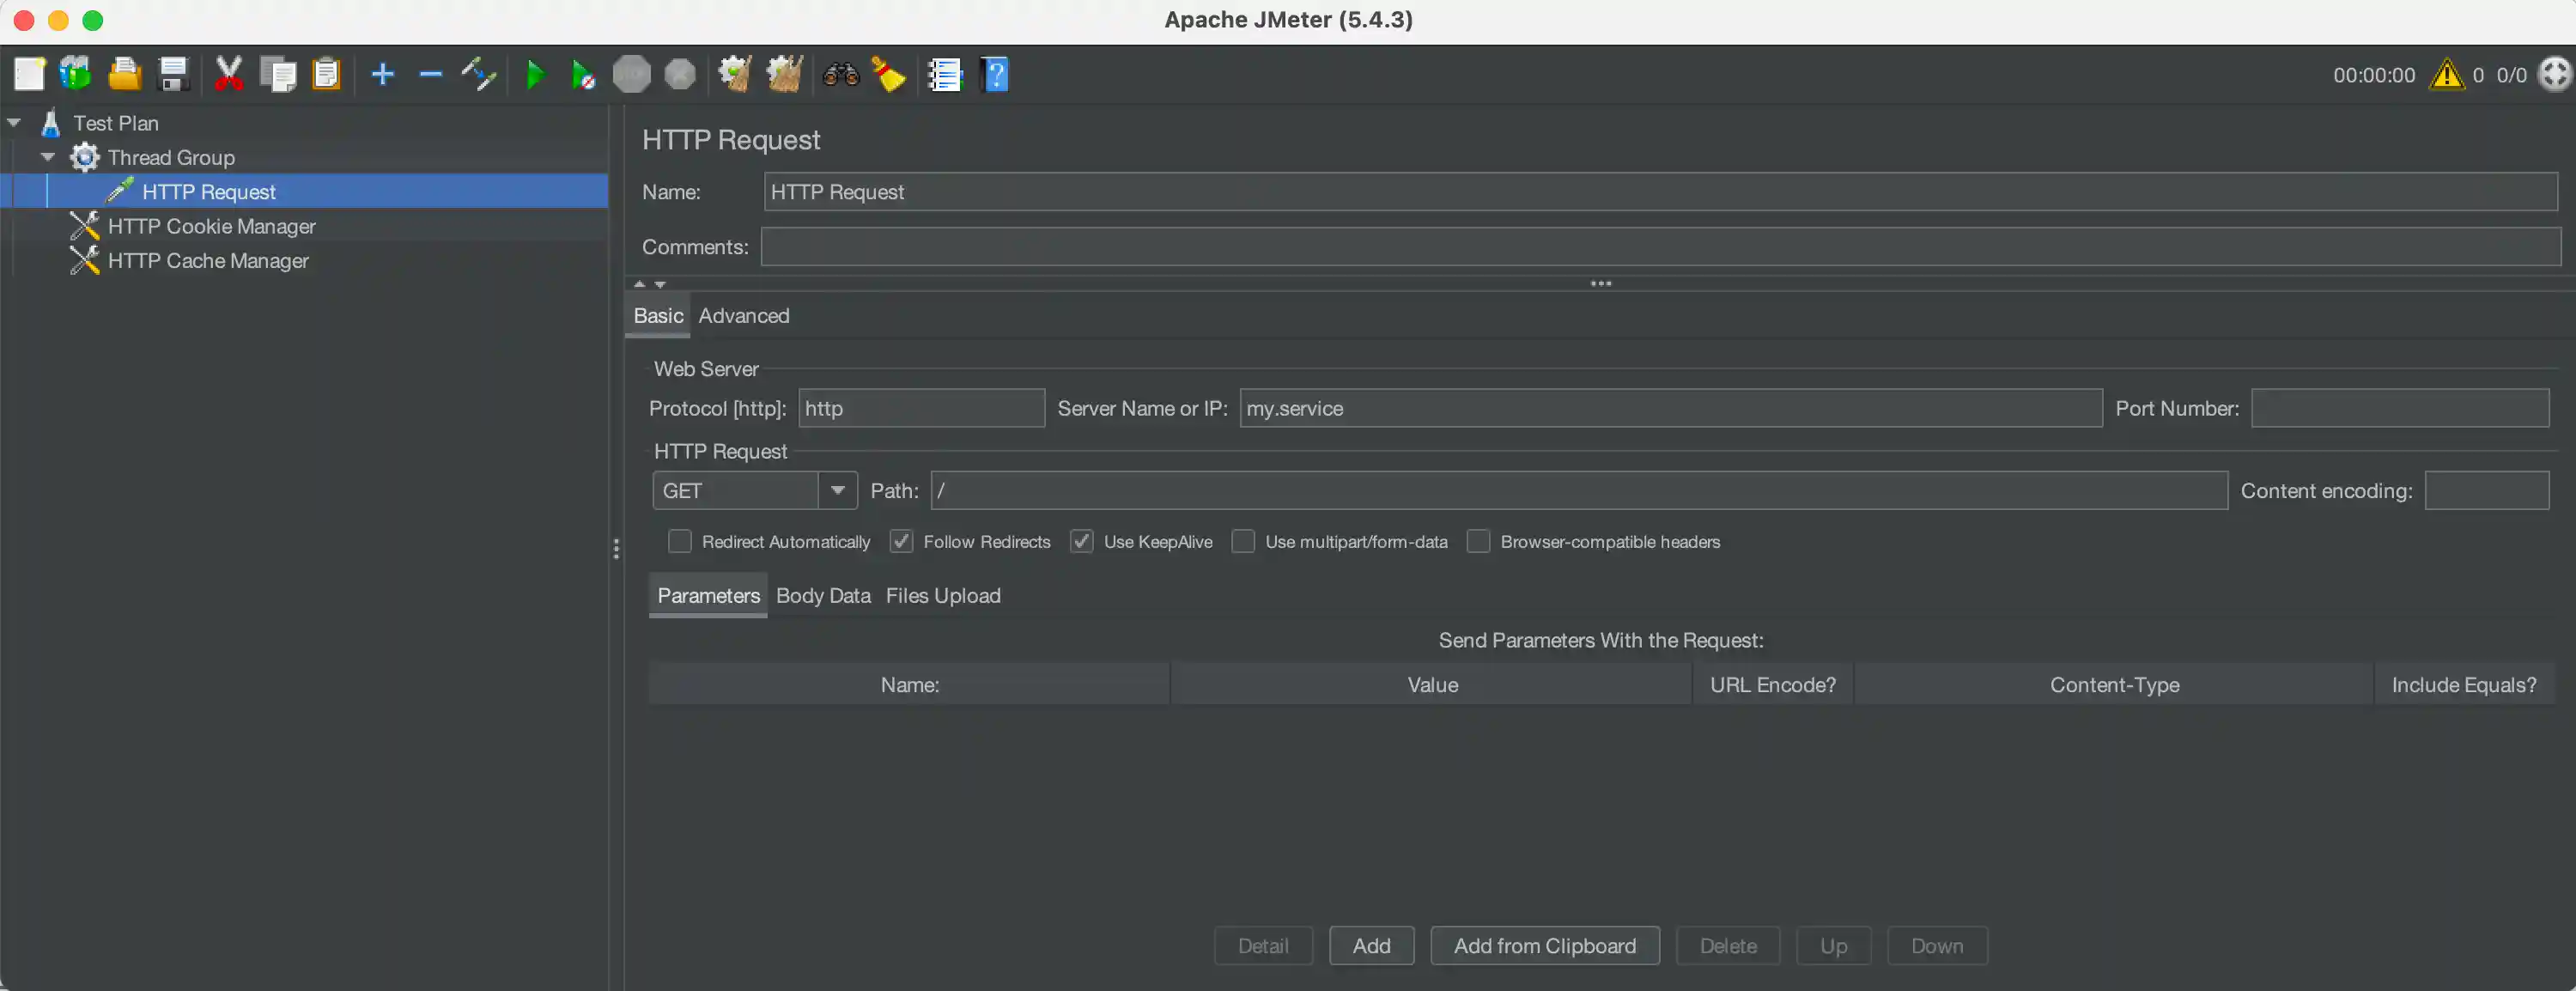Image resolution: width=2576 pixels, height=991 pixels.
Task: Enable Redirect Automatically
Action: pos(680,541)
